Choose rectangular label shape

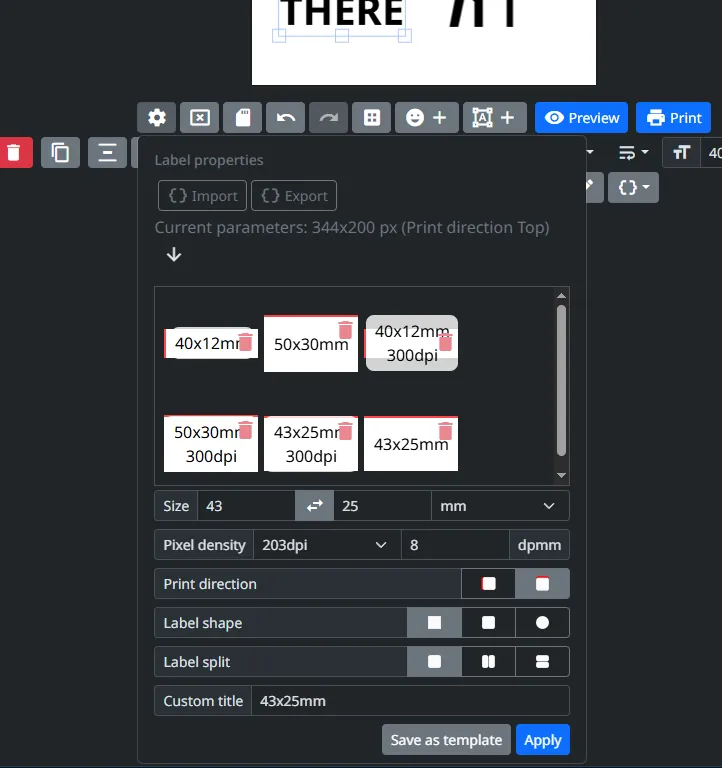point(434,623)
